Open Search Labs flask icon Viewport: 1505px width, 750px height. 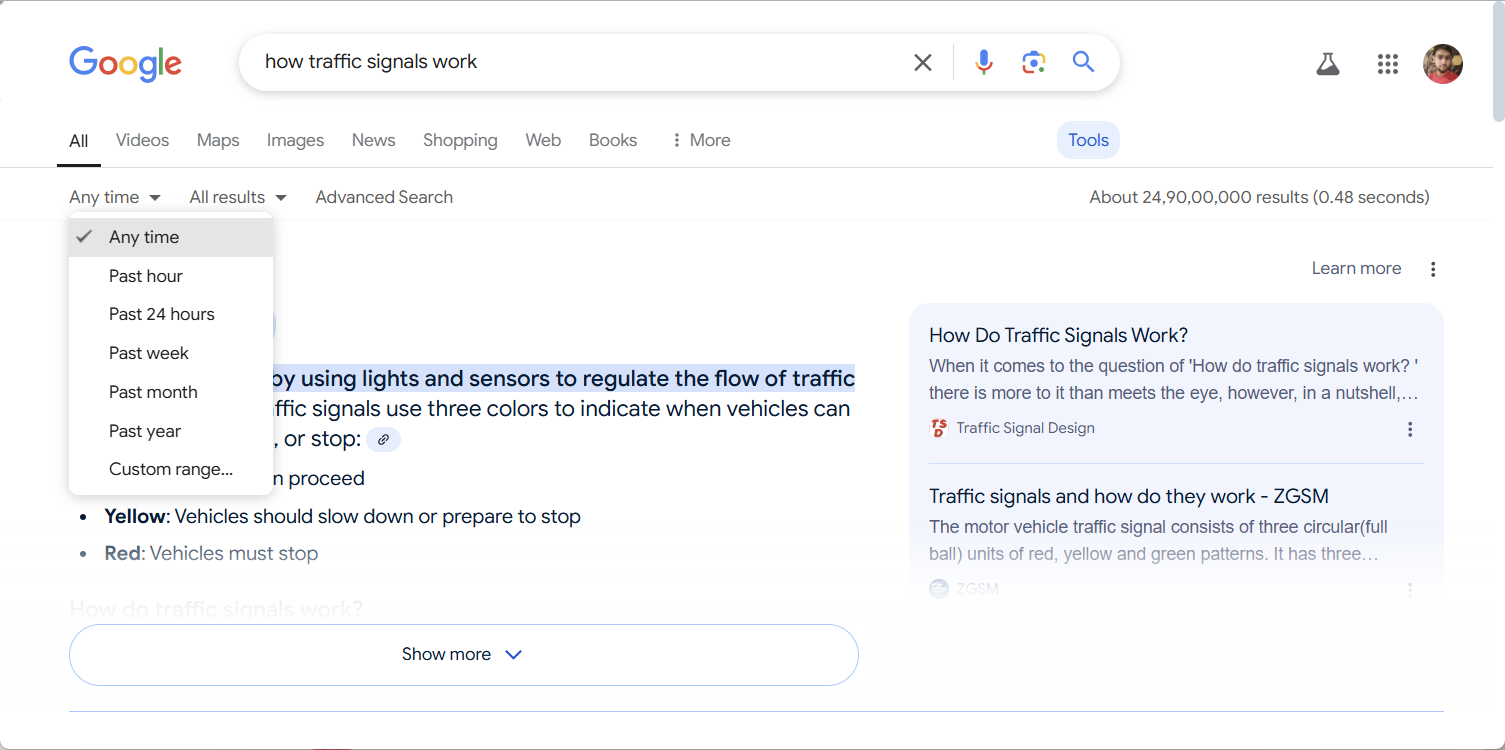(1328, 64)
